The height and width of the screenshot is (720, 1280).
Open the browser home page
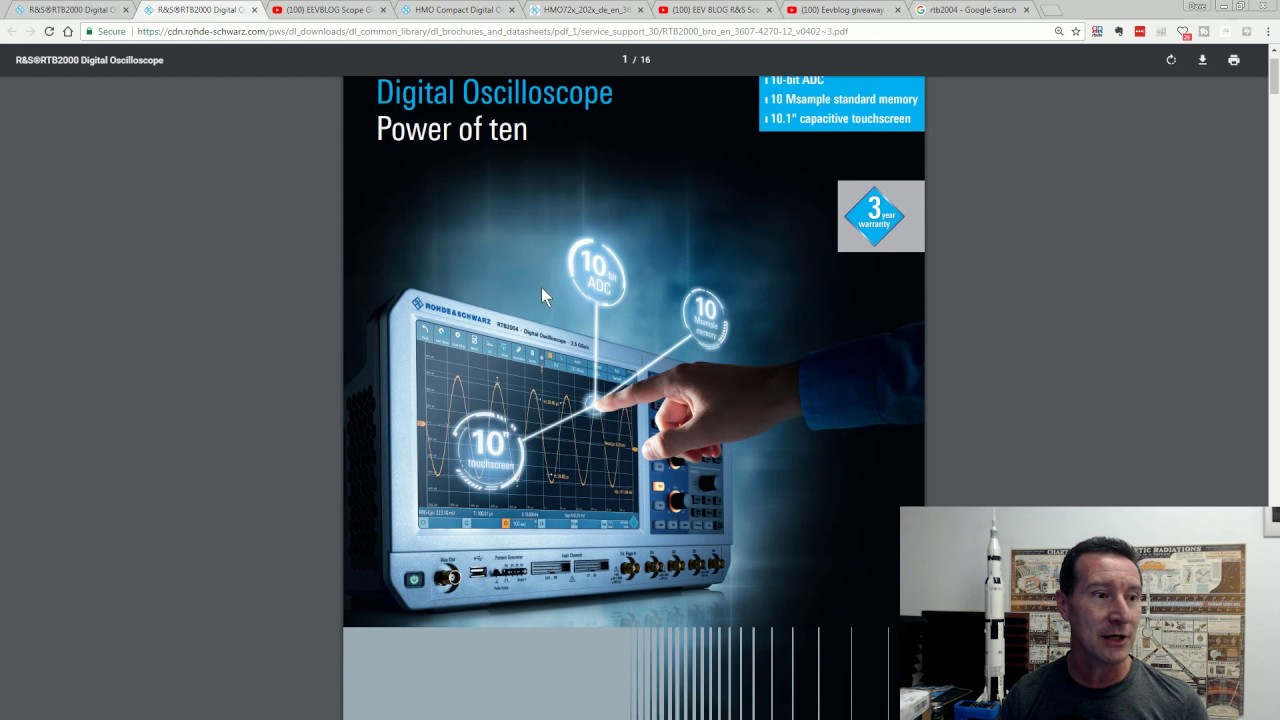coord(68,31)
